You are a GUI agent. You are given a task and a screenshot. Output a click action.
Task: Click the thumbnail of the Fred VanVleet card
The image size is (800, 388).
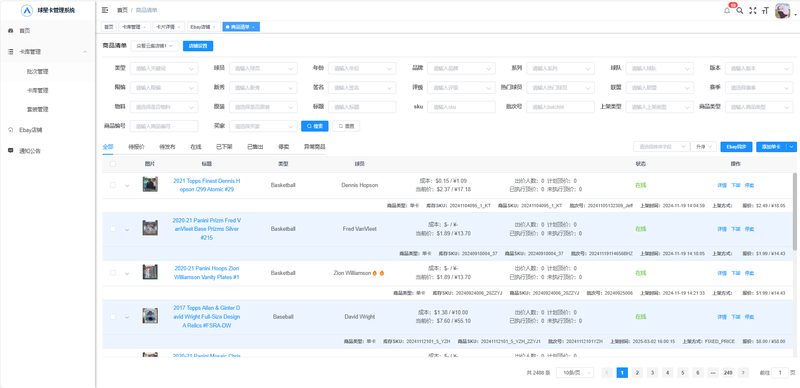[150, 228]
